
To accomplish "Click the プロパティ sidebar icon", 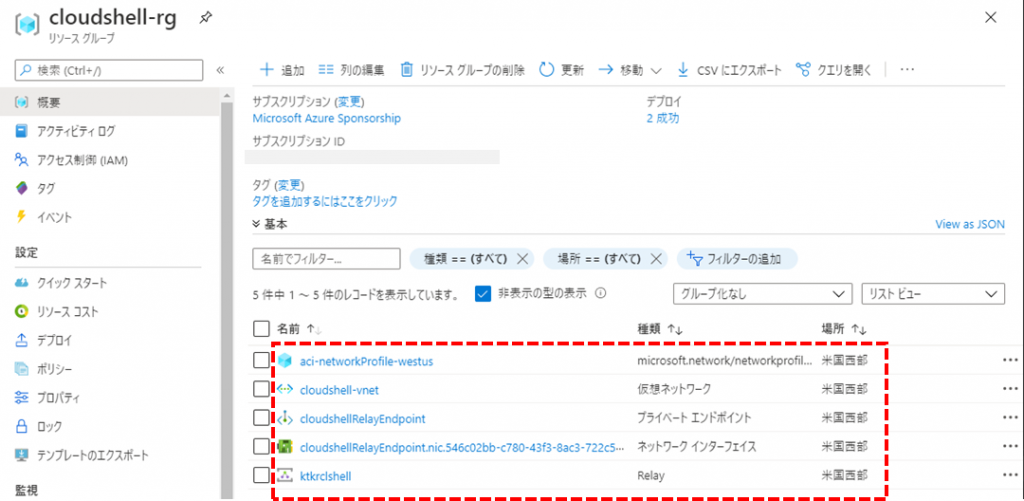I will [x=22, y=397].
